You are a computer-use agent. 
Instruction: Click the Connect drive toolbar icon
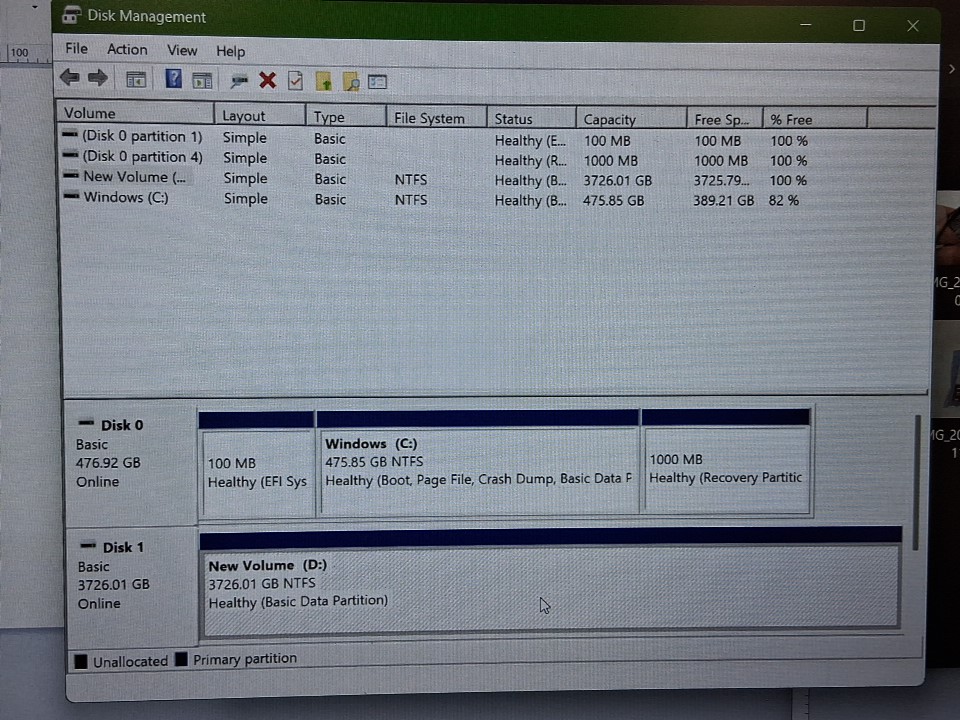(x=239, y=81)
